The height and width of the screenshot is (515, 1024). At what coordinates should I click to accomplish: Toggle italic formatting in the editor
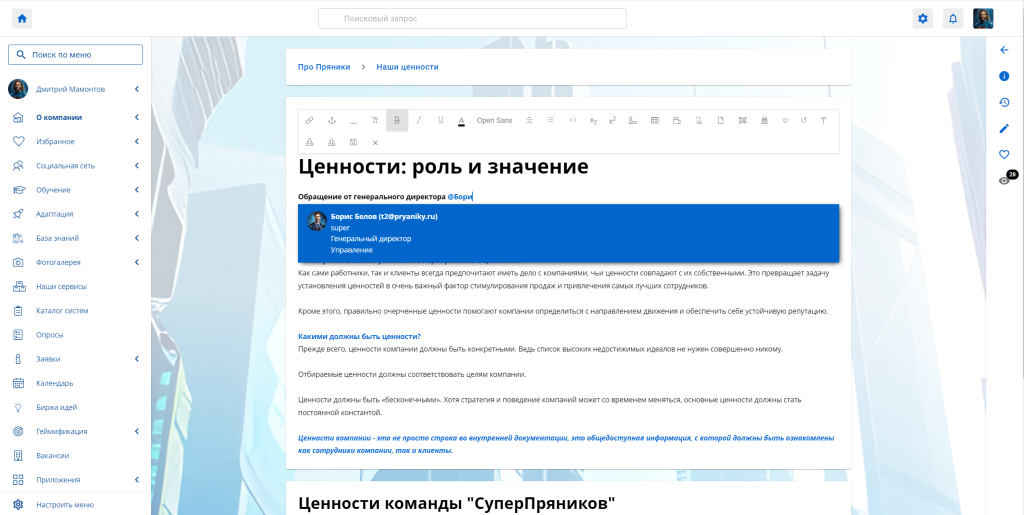coord(418,120)
